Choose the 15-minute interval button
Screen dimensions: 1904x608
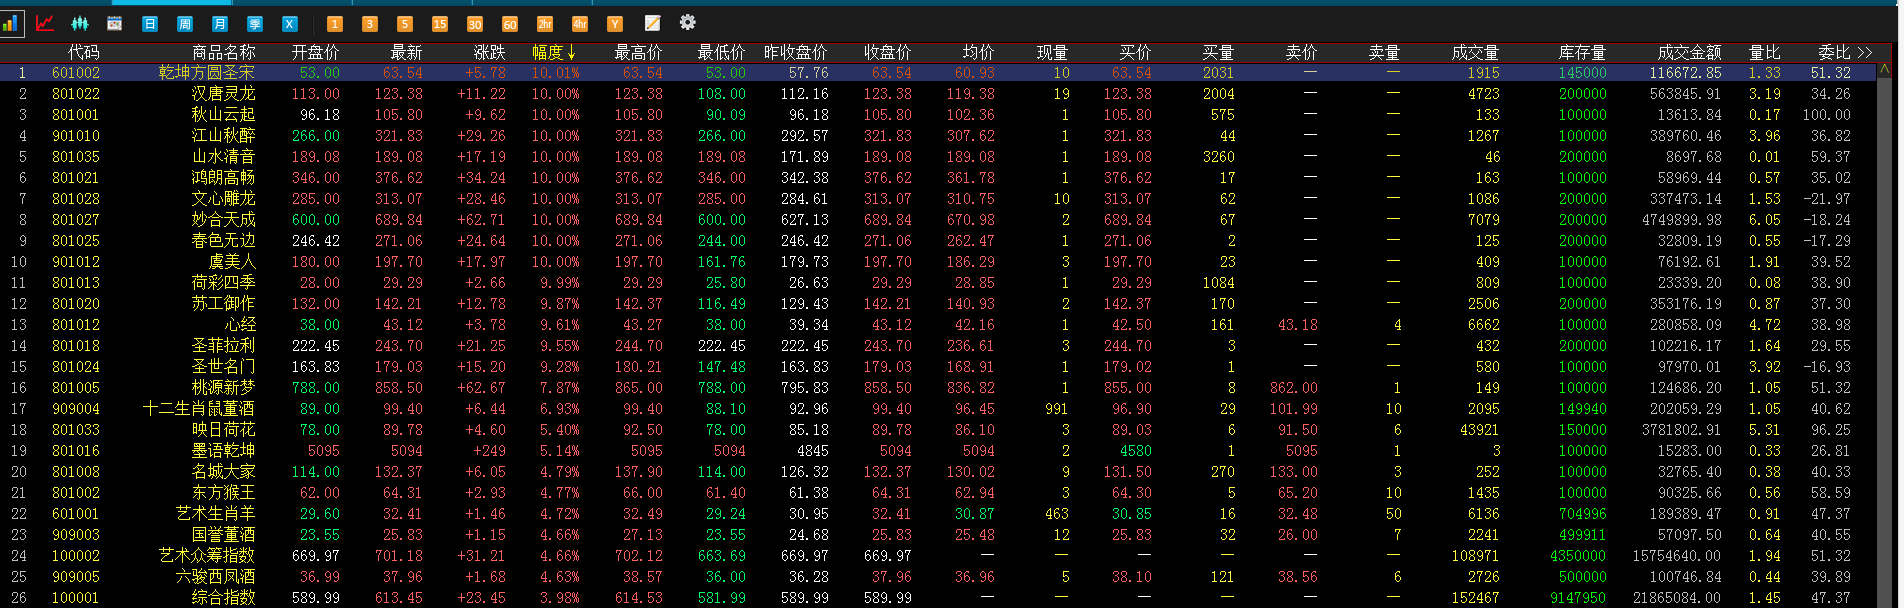click(439, 23)
